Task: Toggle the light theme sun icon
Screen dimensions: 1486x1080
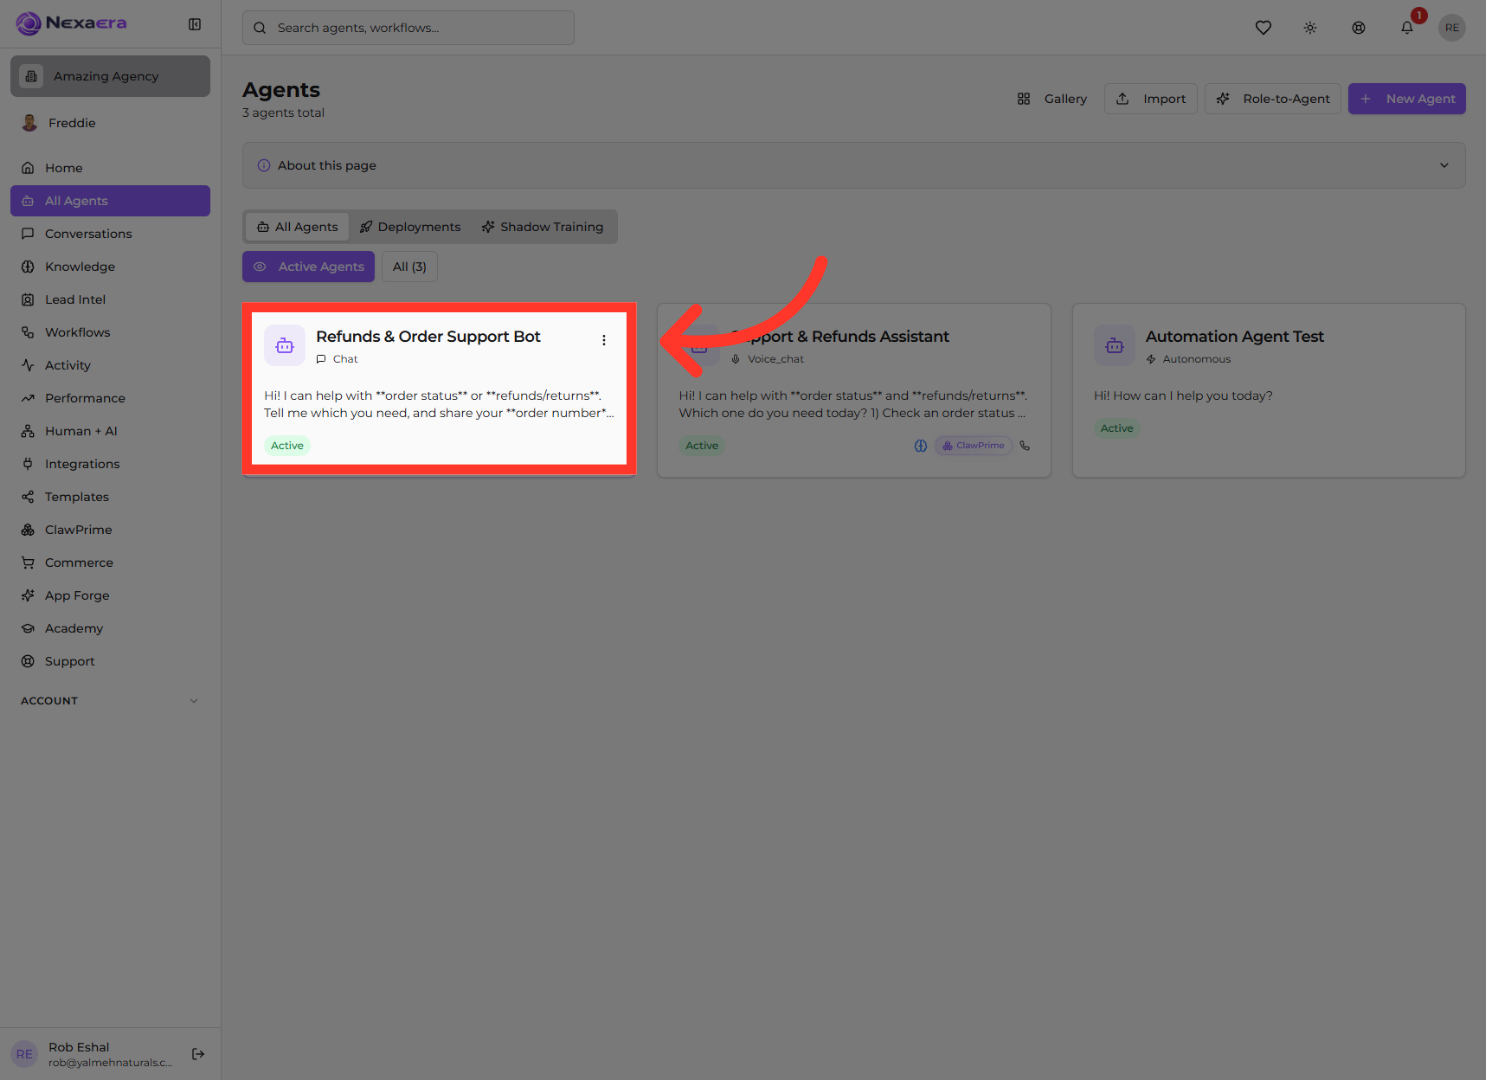Action: pyautogui.click(x=1310, y=28)
